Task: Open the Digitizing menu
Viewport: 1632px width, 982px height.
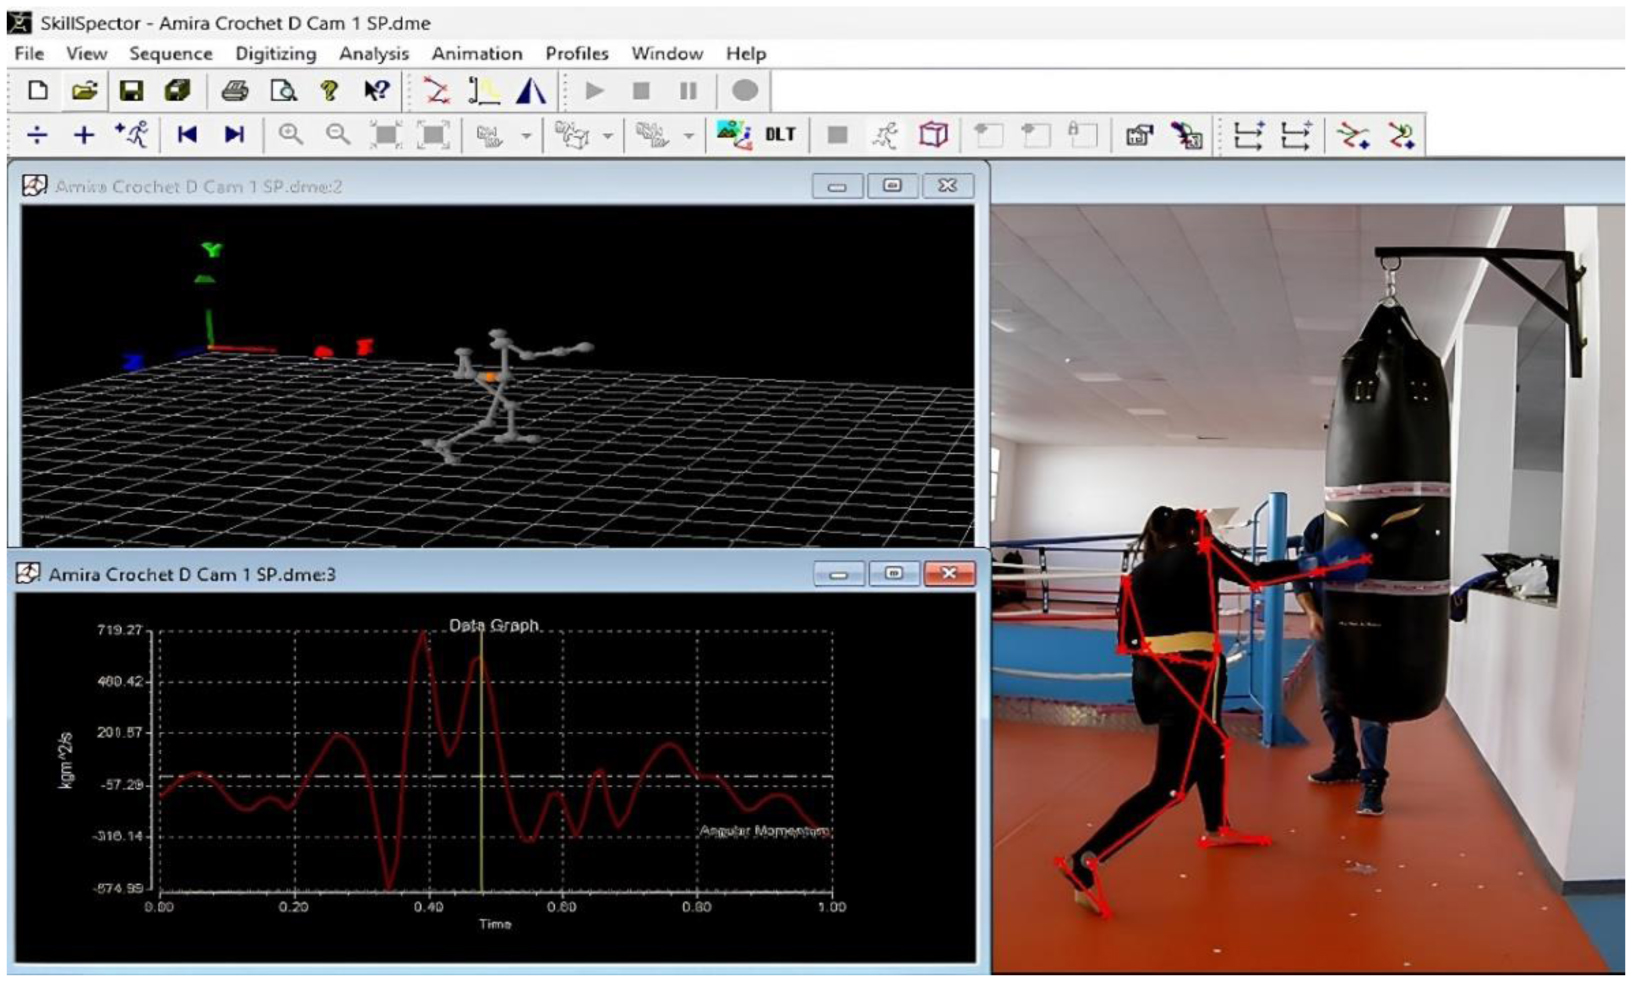Action: [275, 54]
